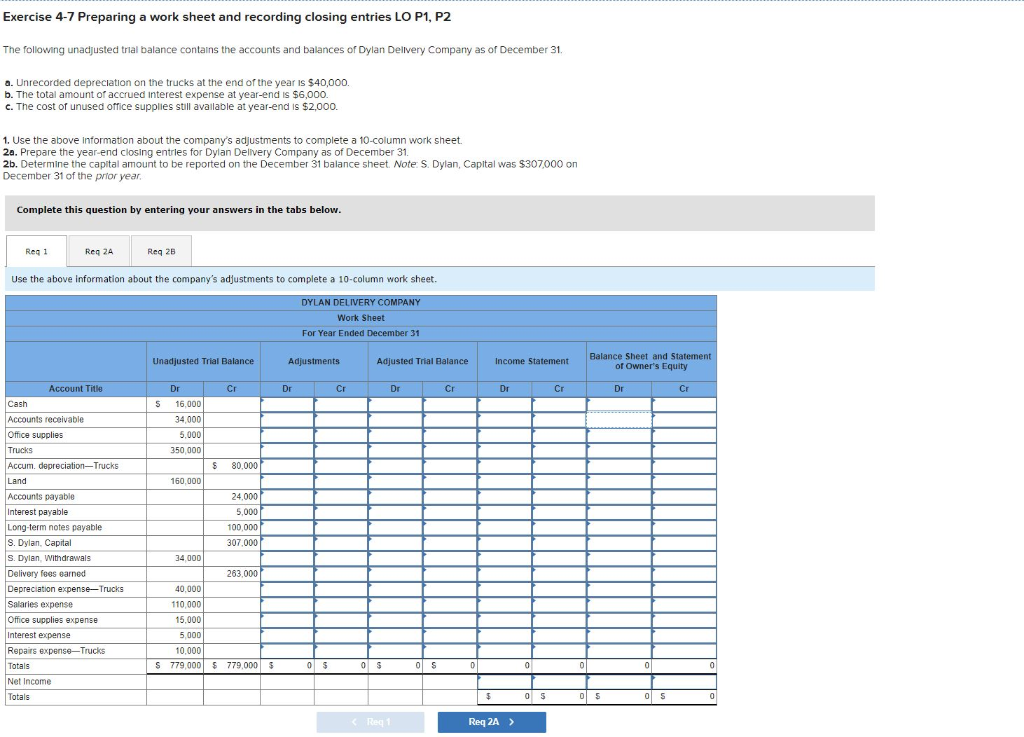Click the Repairs expense—Trucks account title
Screen dimensions: 1024x737
pos(56,651)
